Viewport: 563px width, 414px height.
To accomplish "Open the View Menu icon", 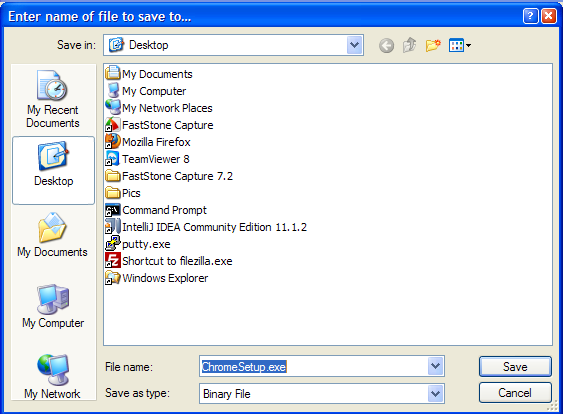I will [460, 45].
